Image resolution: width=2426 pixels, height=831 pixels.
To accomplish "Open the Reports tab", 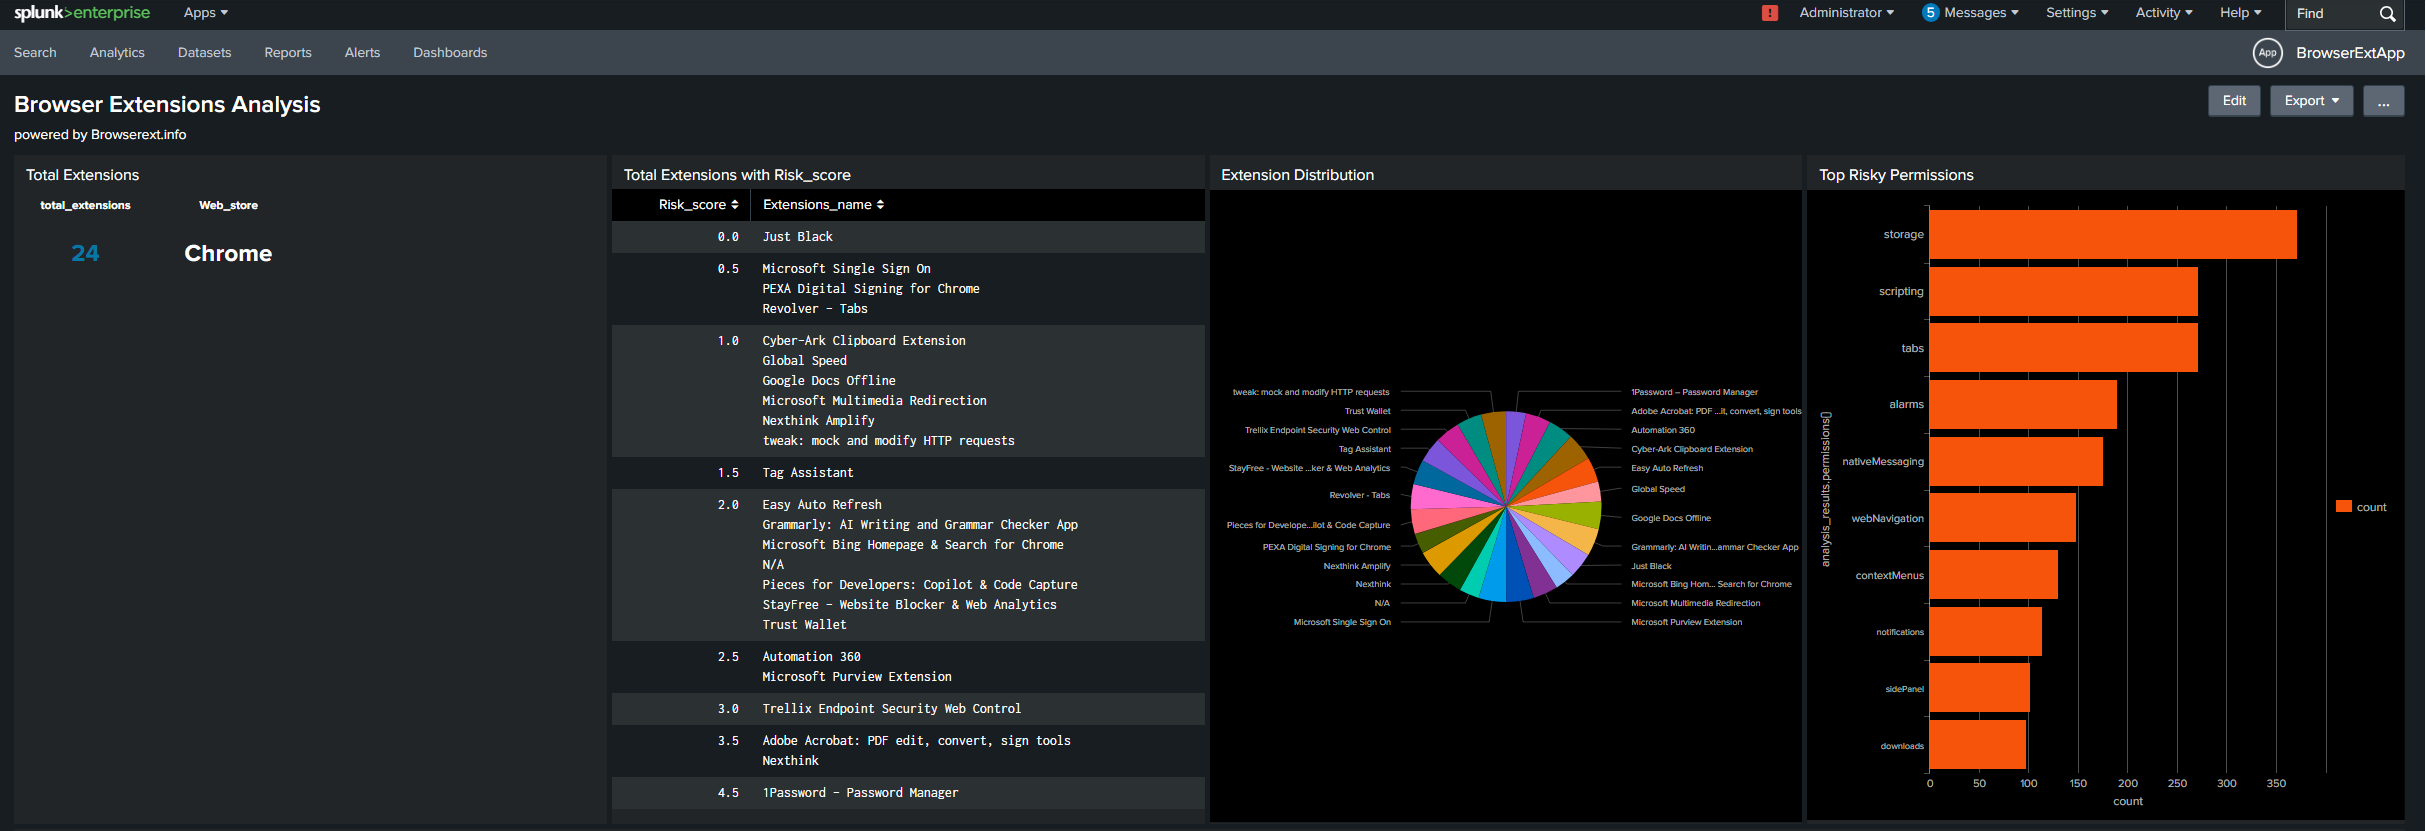I will coord(288,53).
